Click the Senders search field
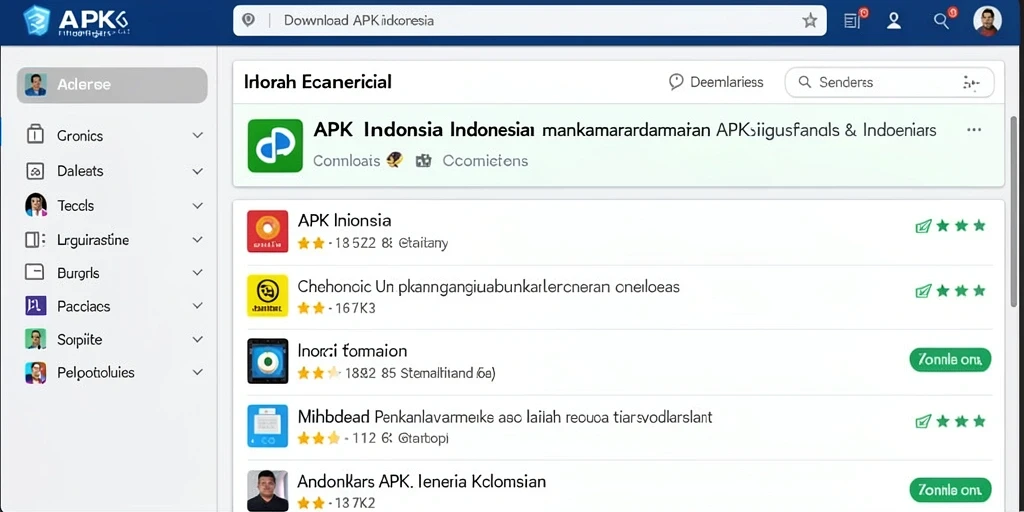The width and height of the screenshot is (1024, 512). pyautogui.click(x=889, y=82)
